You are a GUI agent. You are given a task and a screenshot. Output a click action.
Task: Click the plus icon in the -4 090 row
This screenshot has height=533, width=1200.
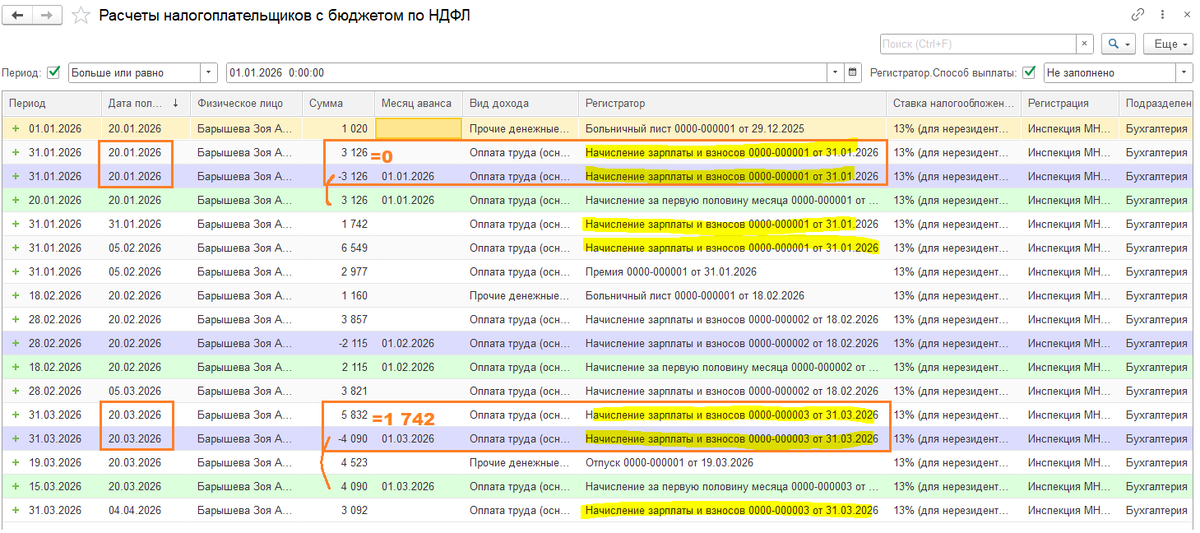click(15, 439)
